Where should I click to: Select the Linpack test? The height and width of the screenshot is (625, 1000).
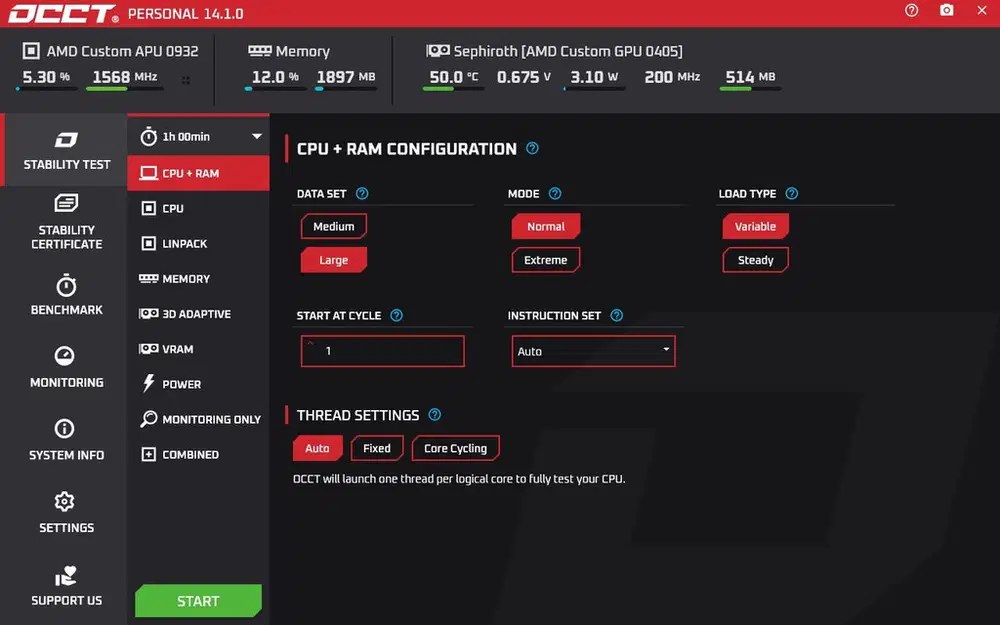pyautogui.click(x=198, y=243)
